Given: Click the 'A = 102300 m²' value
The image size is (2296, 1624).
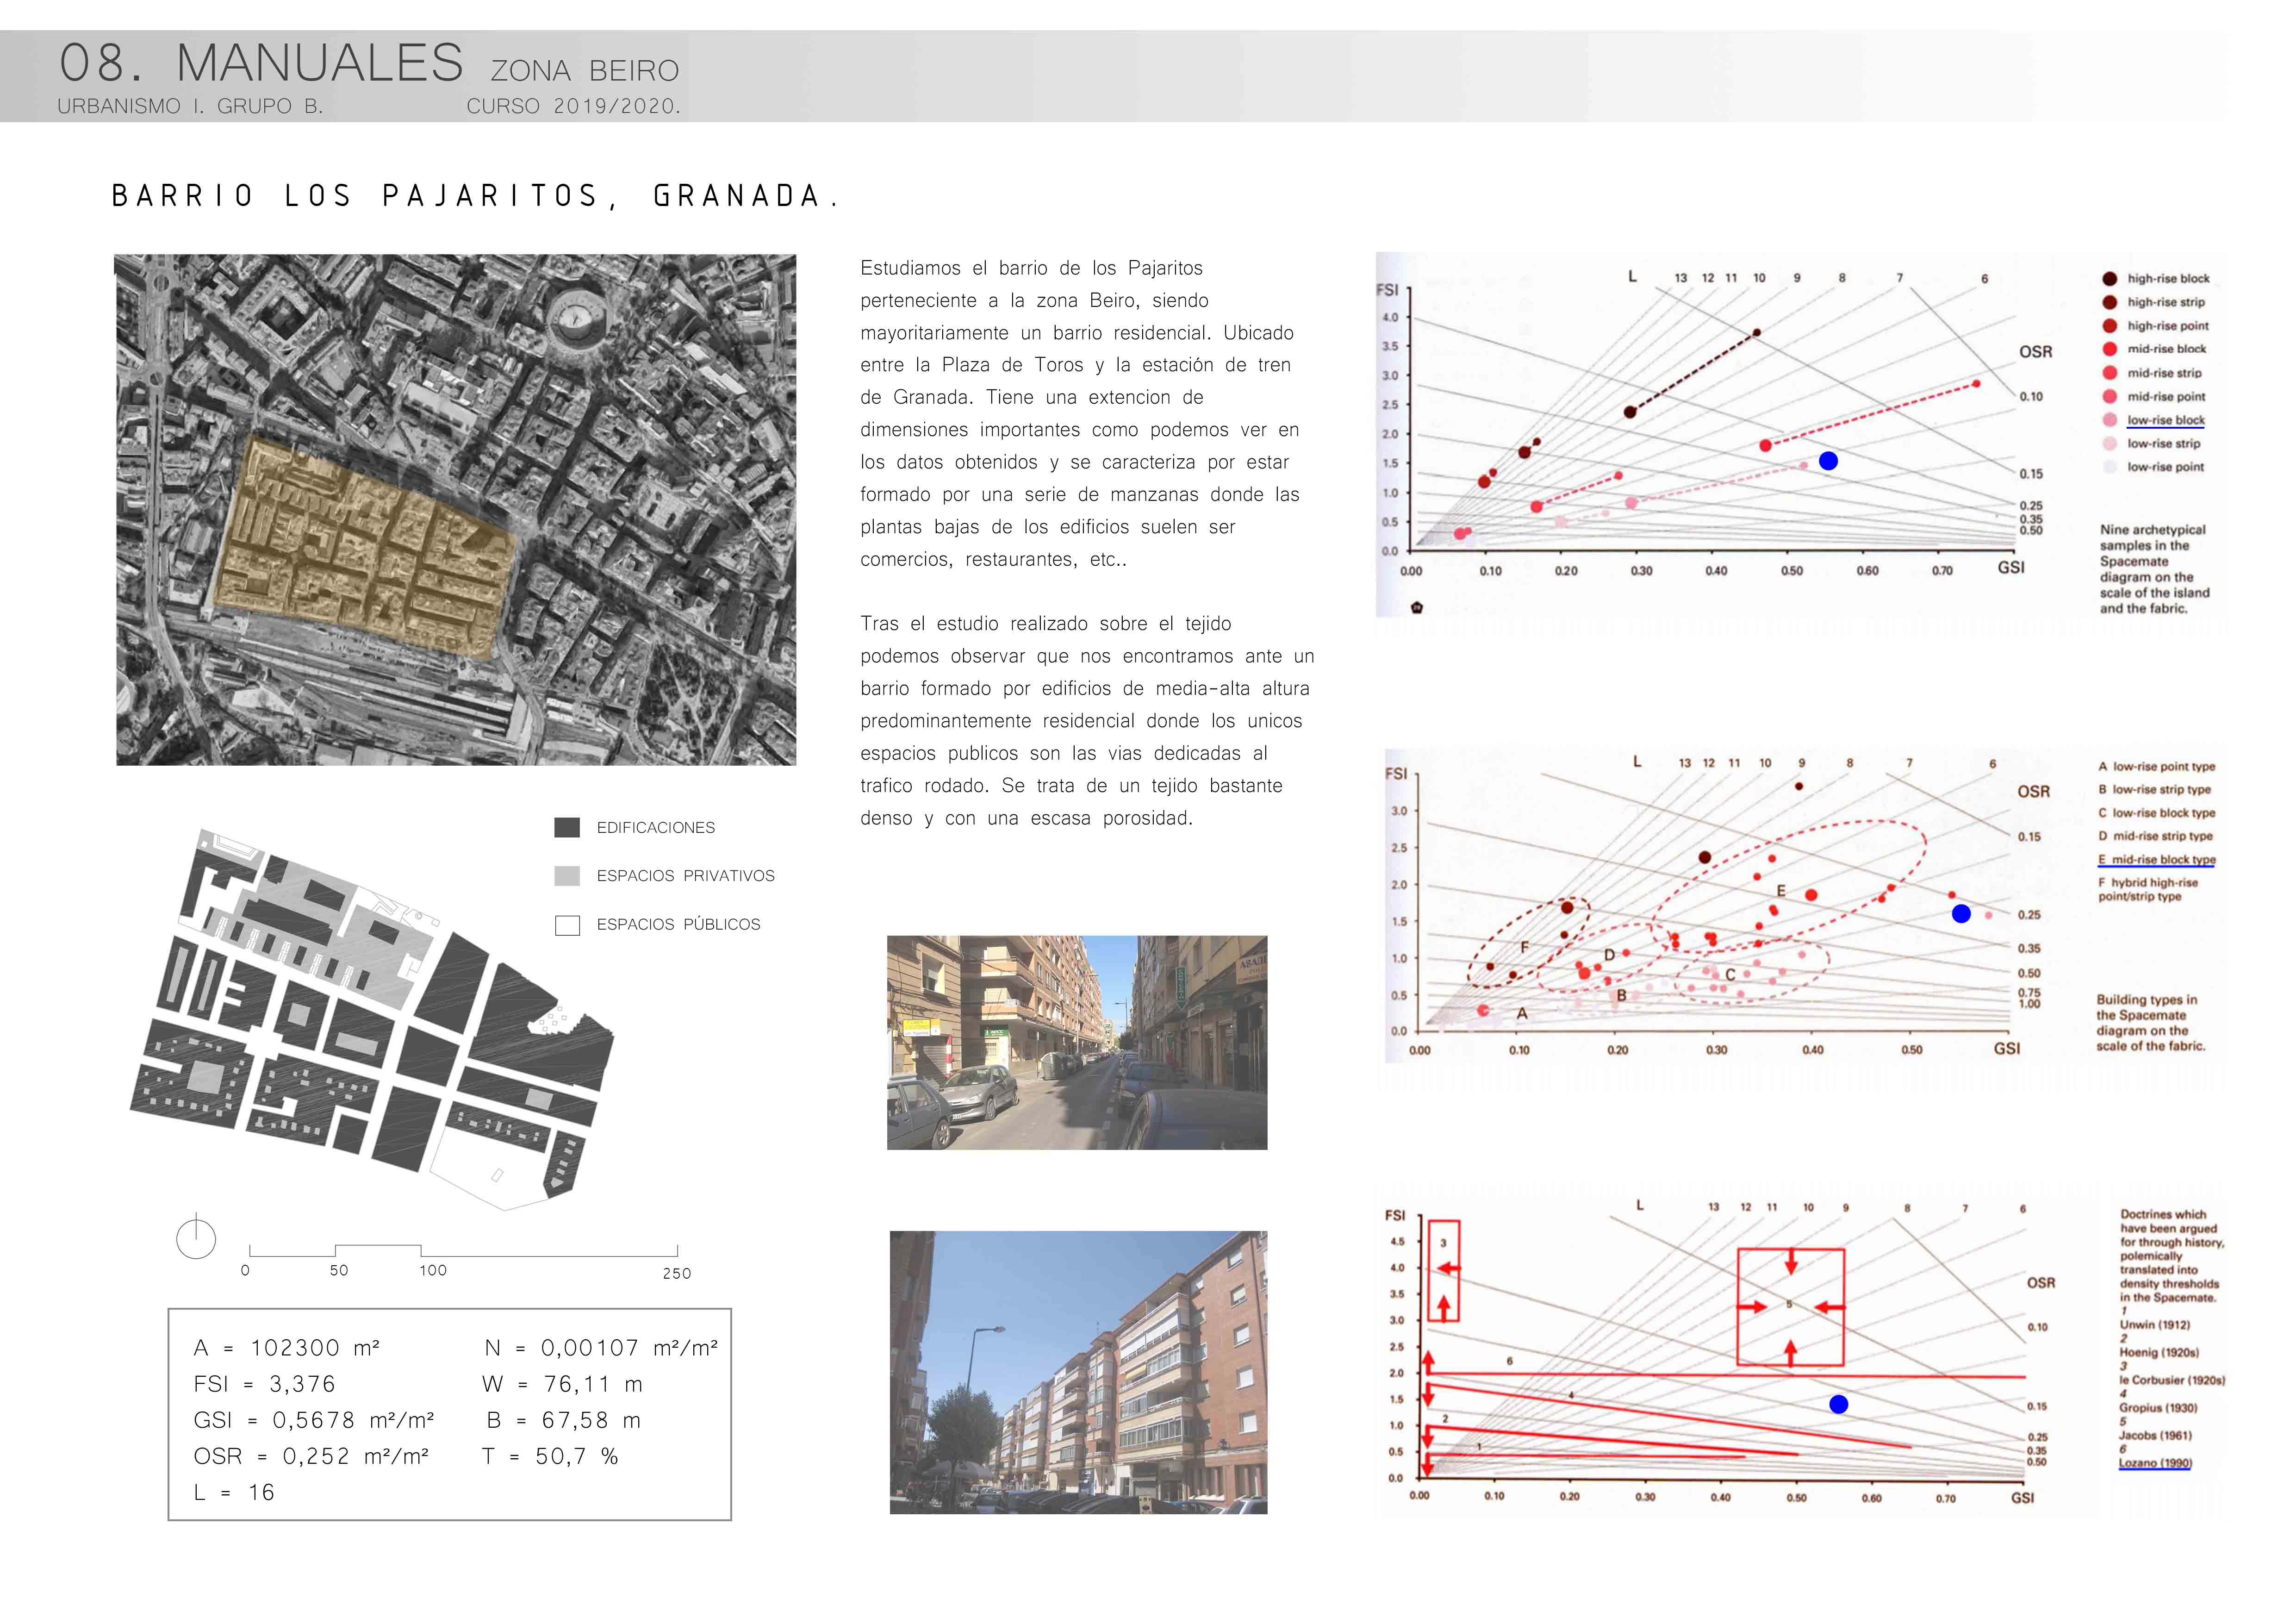Looking at the screenshot, I should pyautogui.click(x=287, y=1348).
